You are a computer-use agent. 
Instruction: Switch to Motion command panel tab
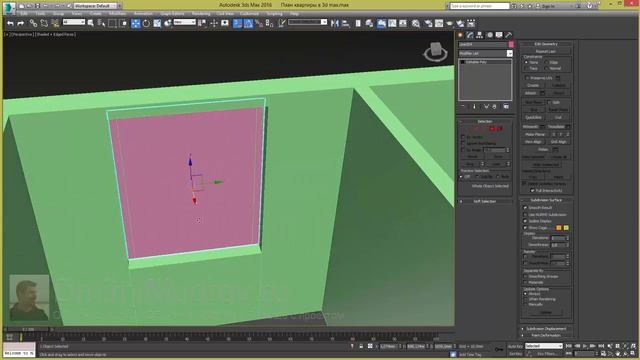pos(489,35)
